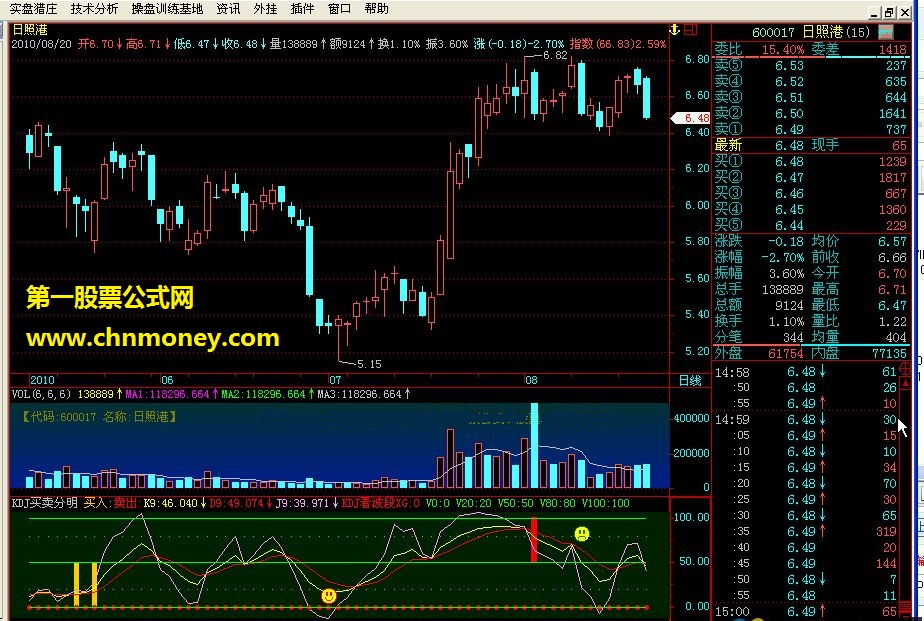The image size is (924, 621).
Task: Click the 外盘 61754 value
Action: (786, 353)
